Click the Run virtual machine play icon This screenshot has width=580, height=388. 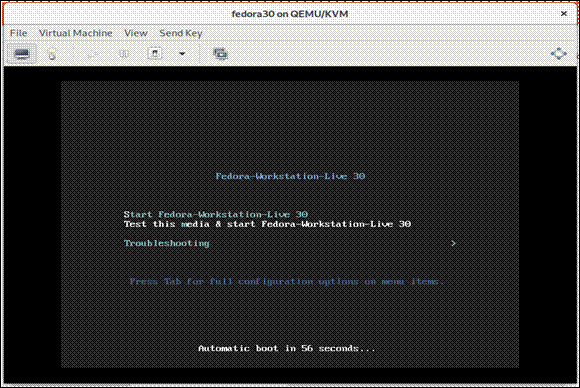(92, 54)
